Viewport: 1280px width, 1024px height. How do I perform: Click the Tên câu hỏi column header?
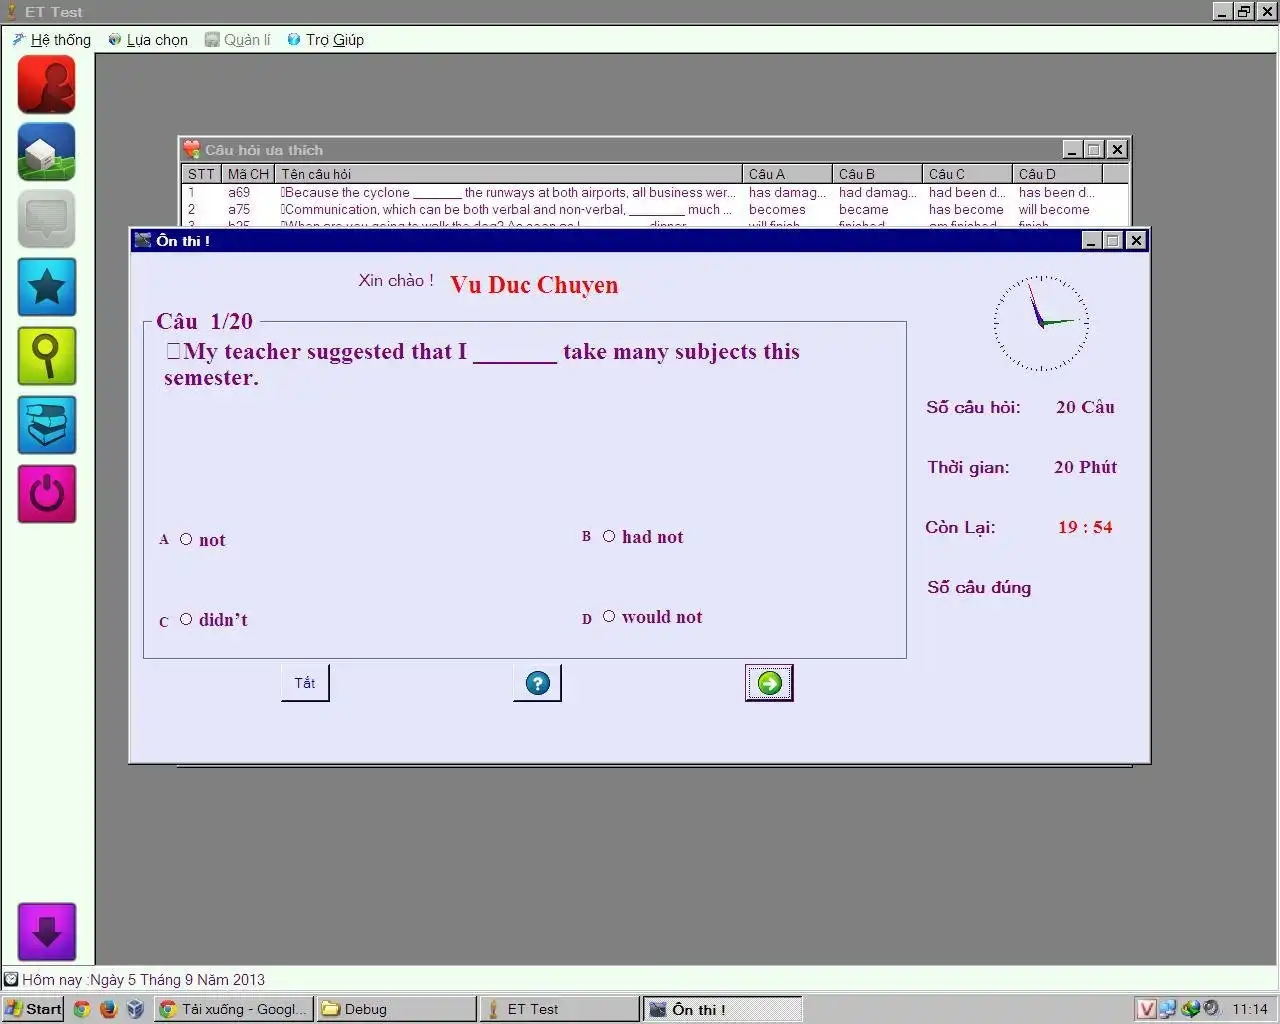[508, 174]
